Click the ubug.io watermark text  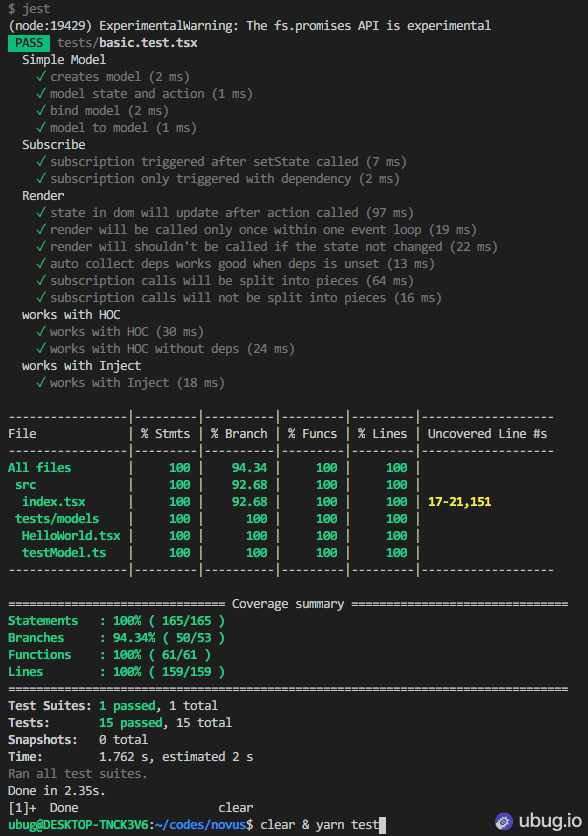pyautogui.click(x=550, y=821)
